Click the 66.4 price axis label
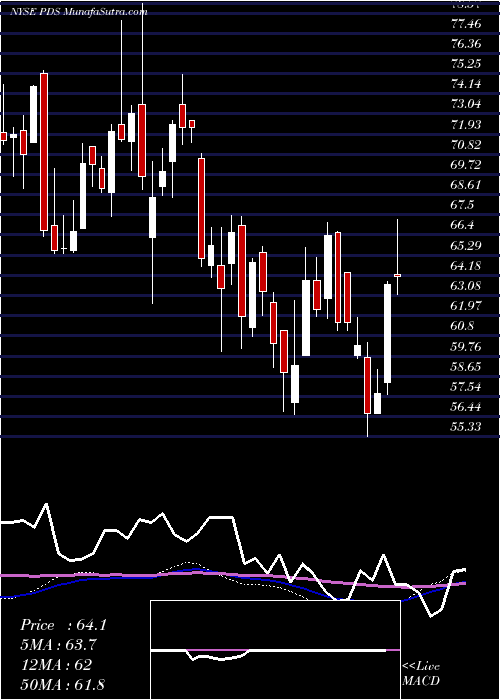Screen dimensions: 500x700 click(462, 225)
